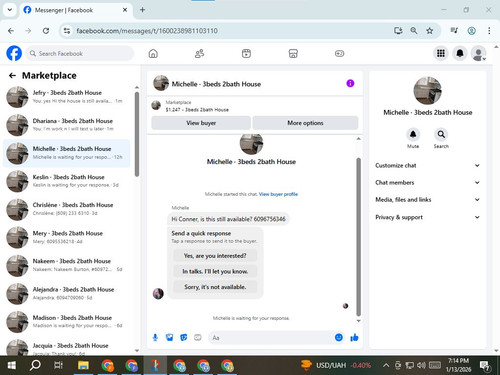Open Nakeem - 3beds 2bath House chat
Screen dimensions: 500x375
(x=67, y=265)
